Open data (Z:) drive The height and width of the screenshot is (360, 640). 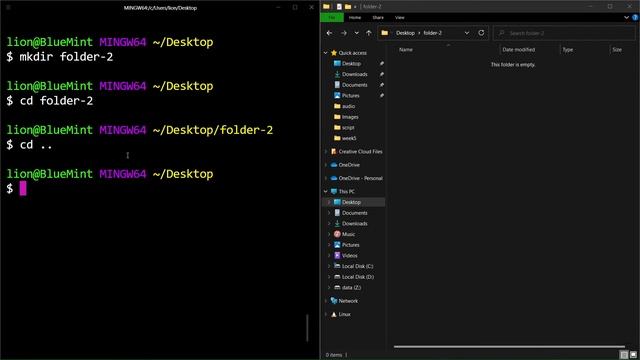coord(351,287)
